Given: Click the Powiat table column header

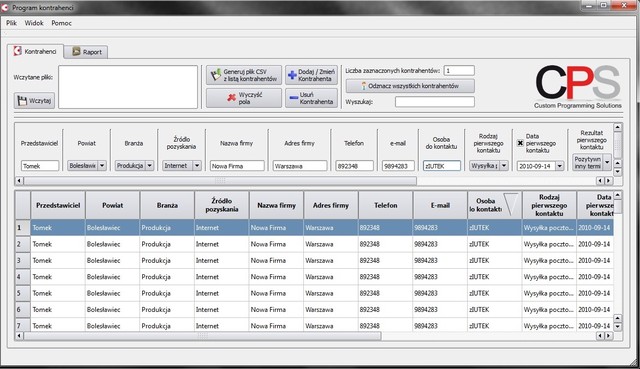Looking at the screenshot, I should [113, 205].
